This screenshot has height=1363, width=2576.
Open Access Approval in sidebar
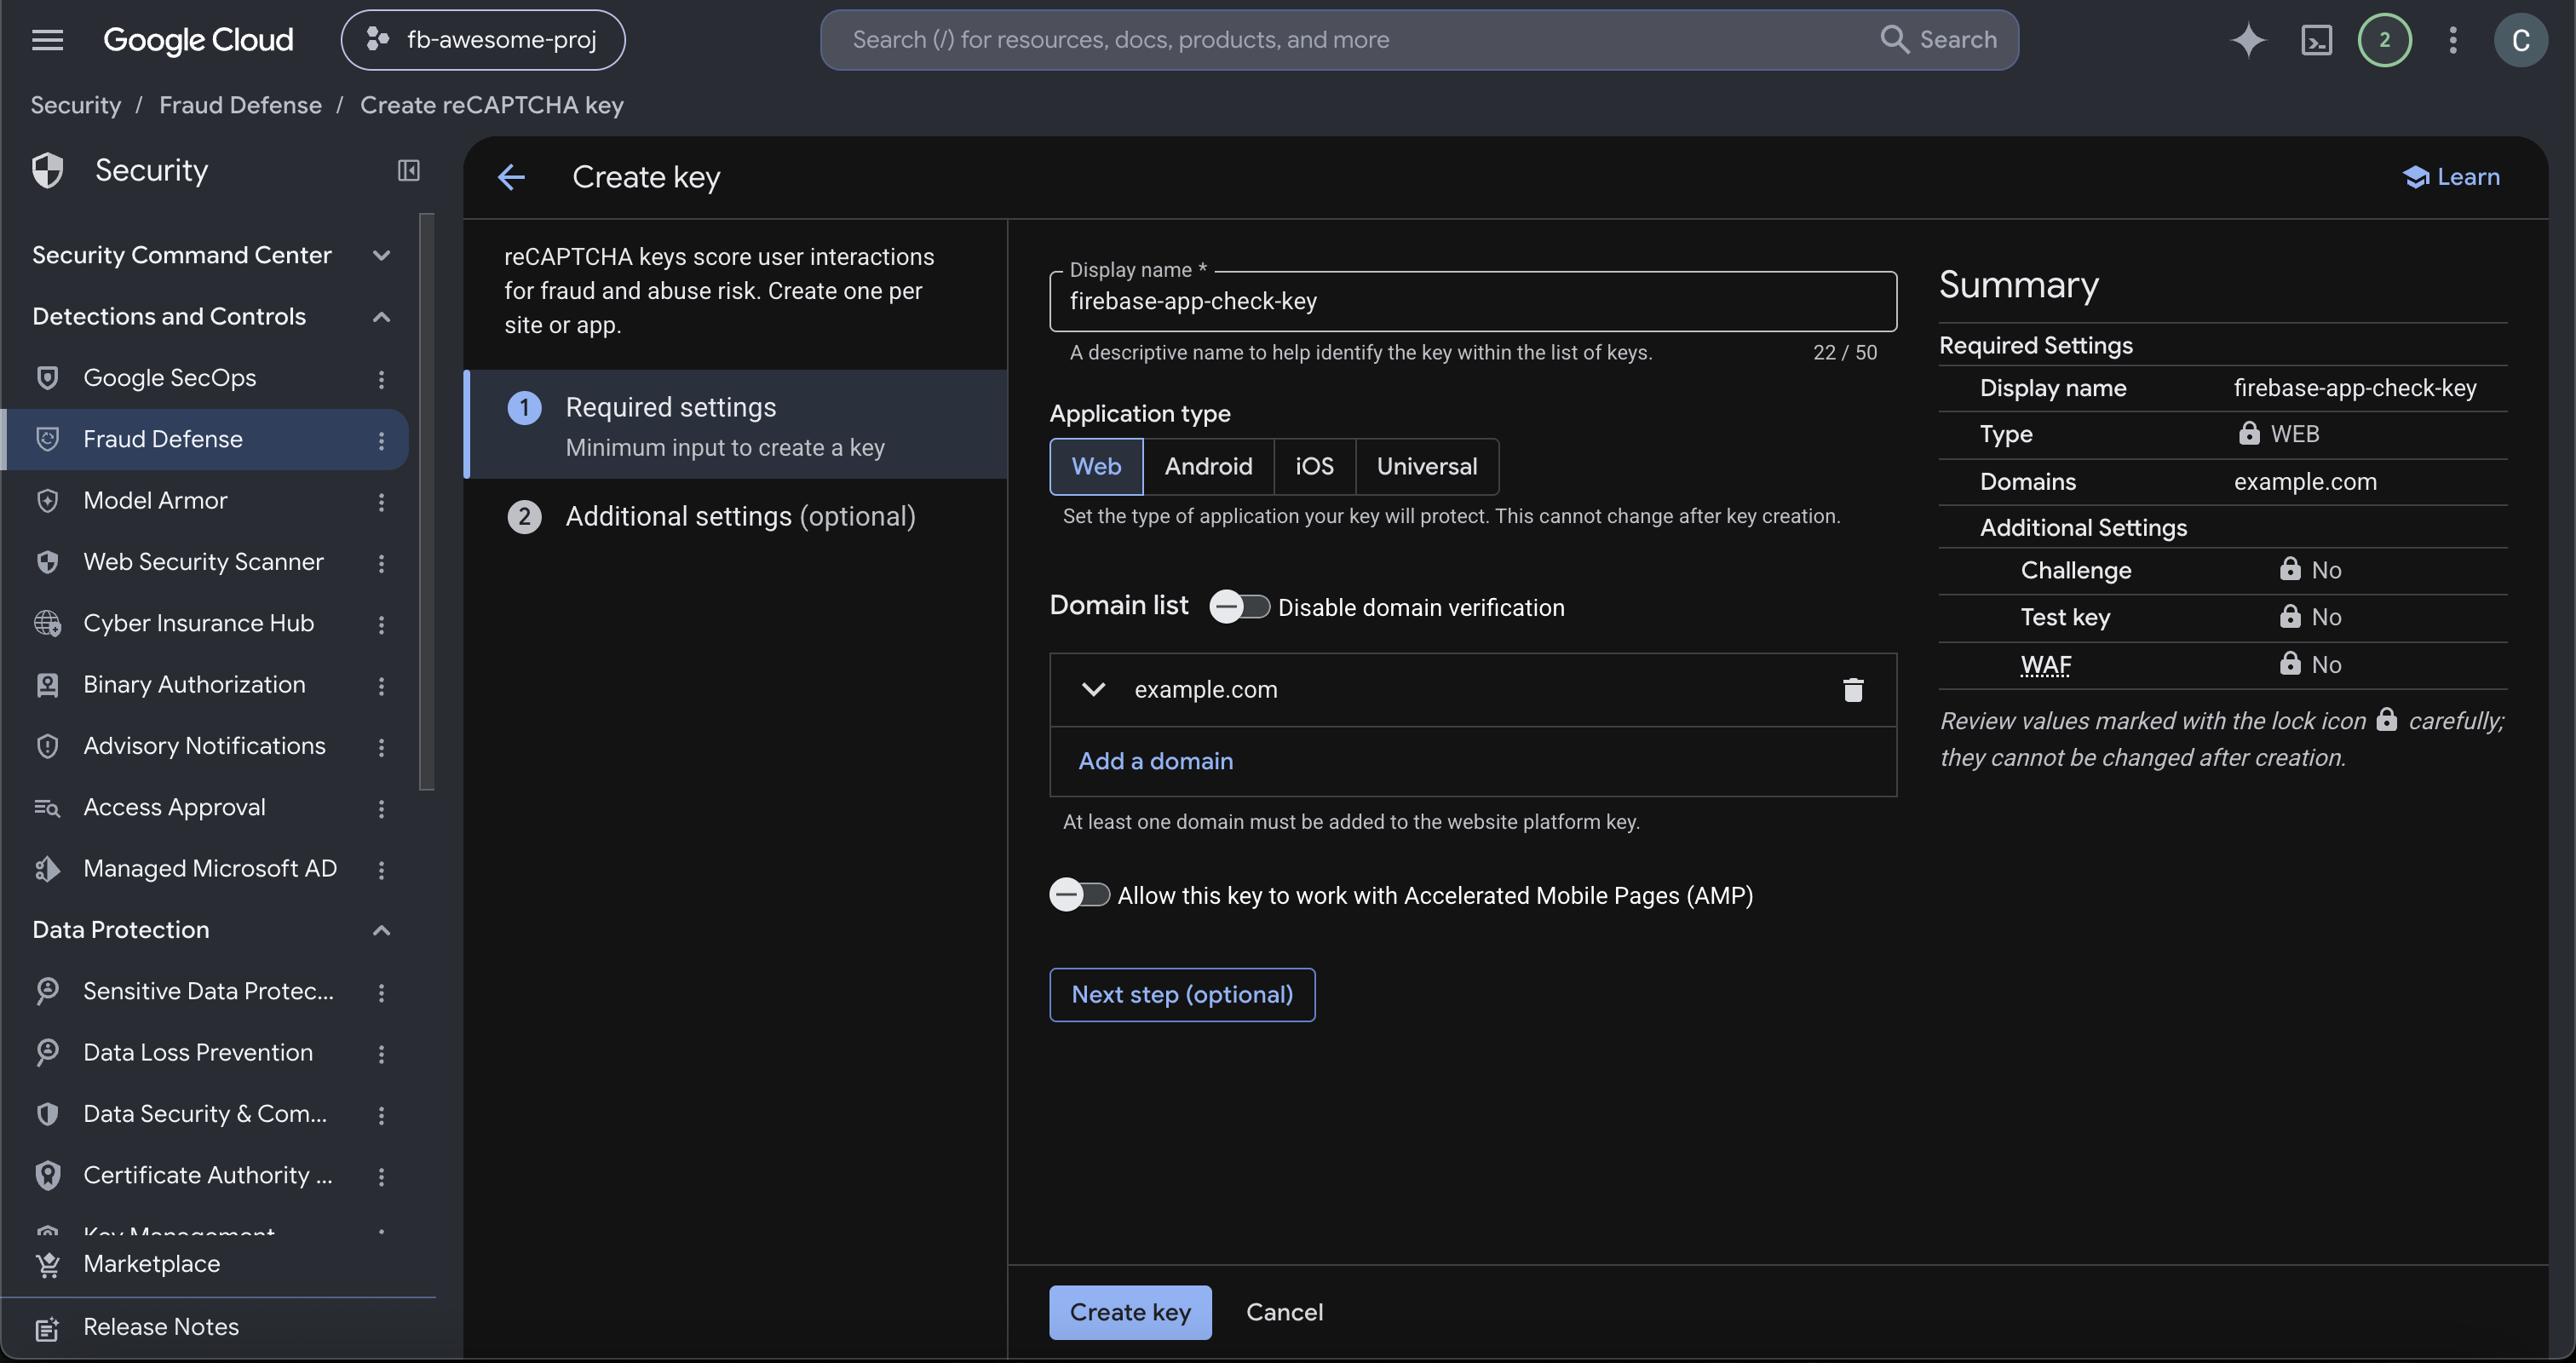pyautogui.click(x=174, y=808)
